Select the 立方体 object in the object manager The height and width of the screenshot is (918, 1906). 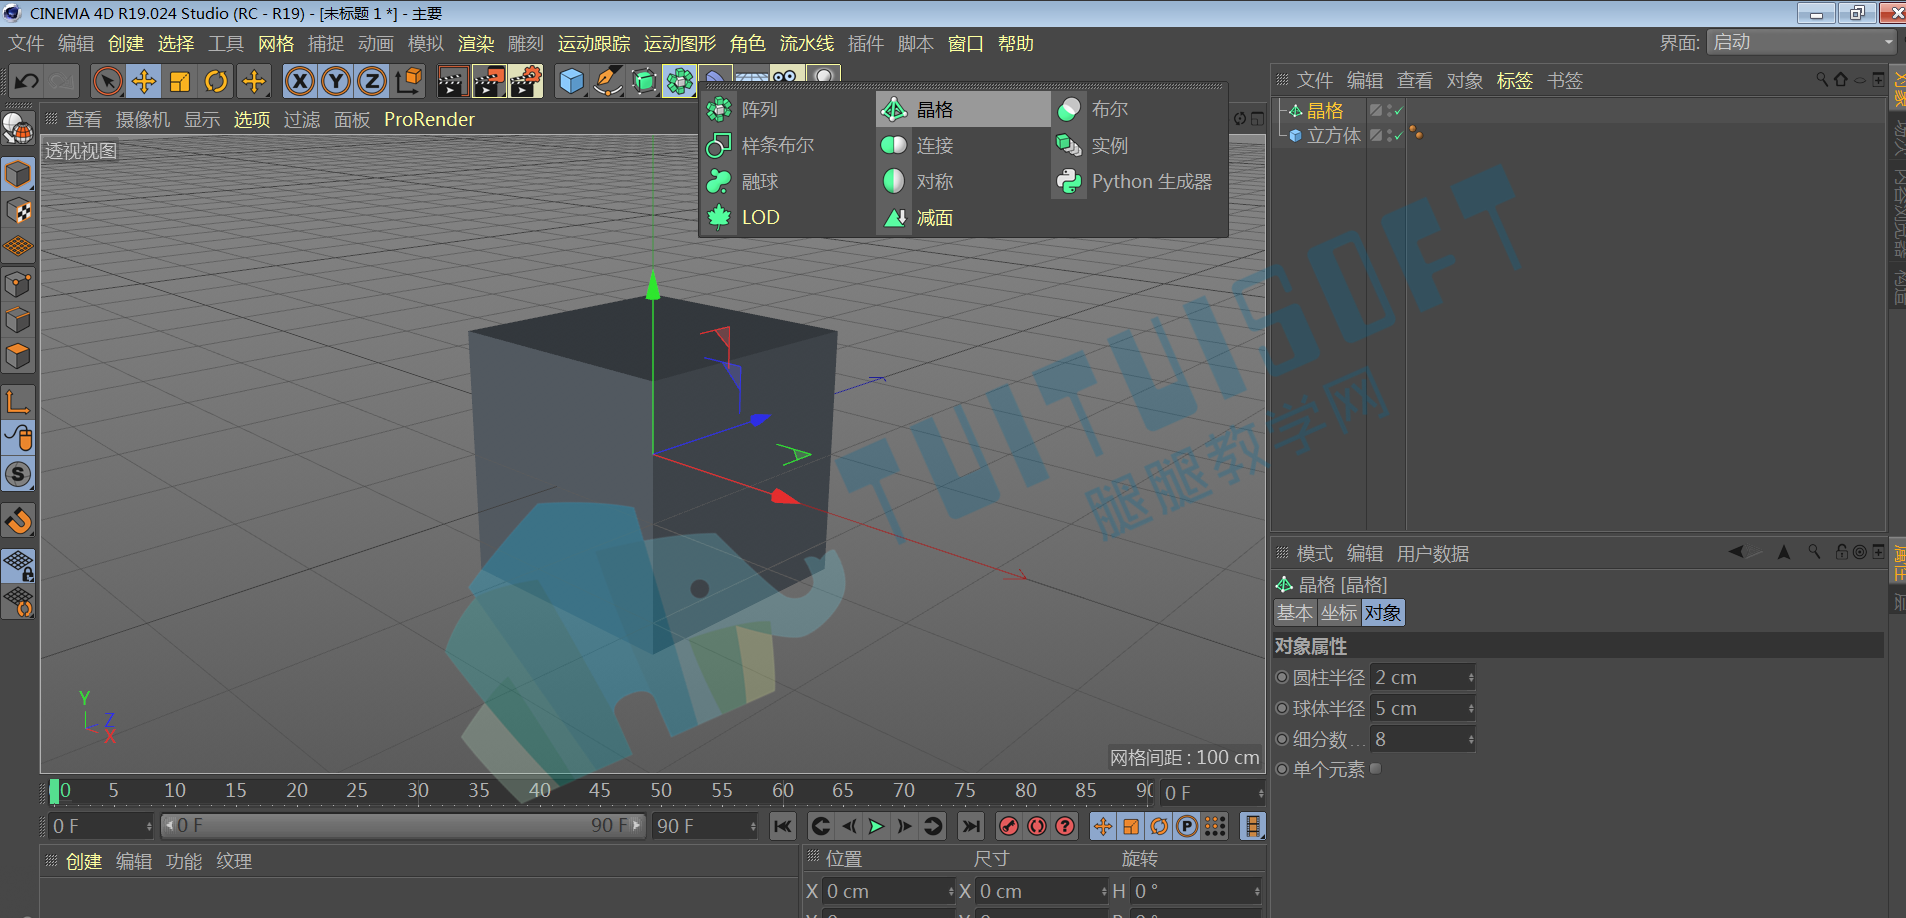[x=1333, y=135]
